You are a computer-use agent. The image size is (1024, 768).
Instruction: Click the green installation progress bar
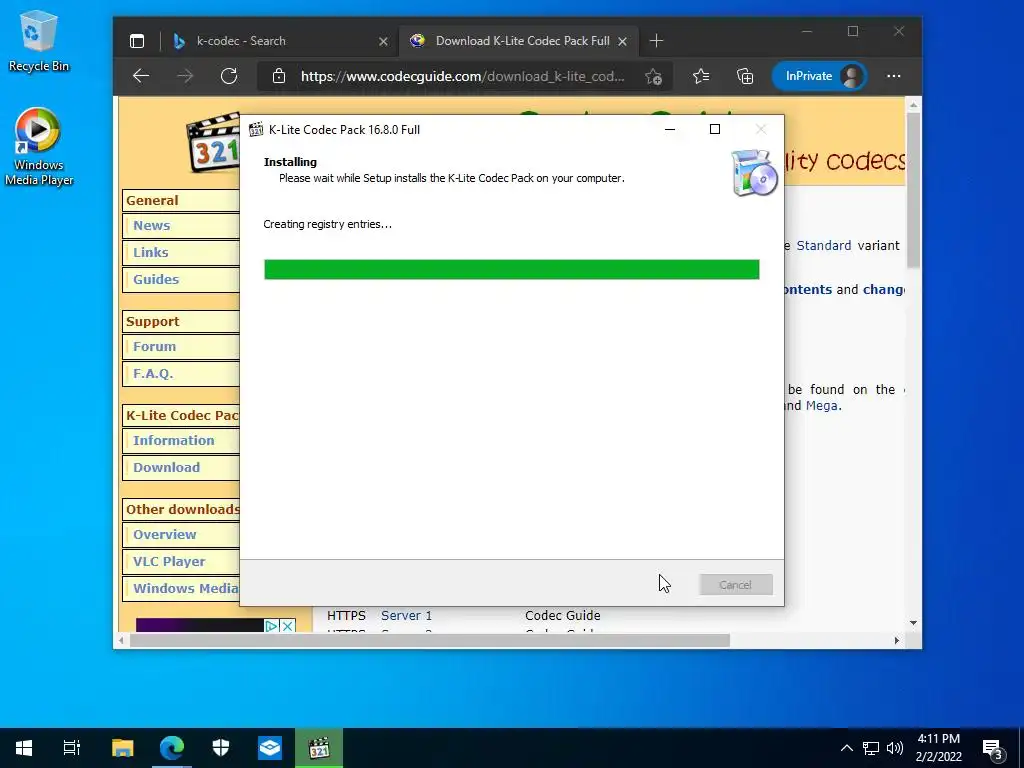click(511, 269)
